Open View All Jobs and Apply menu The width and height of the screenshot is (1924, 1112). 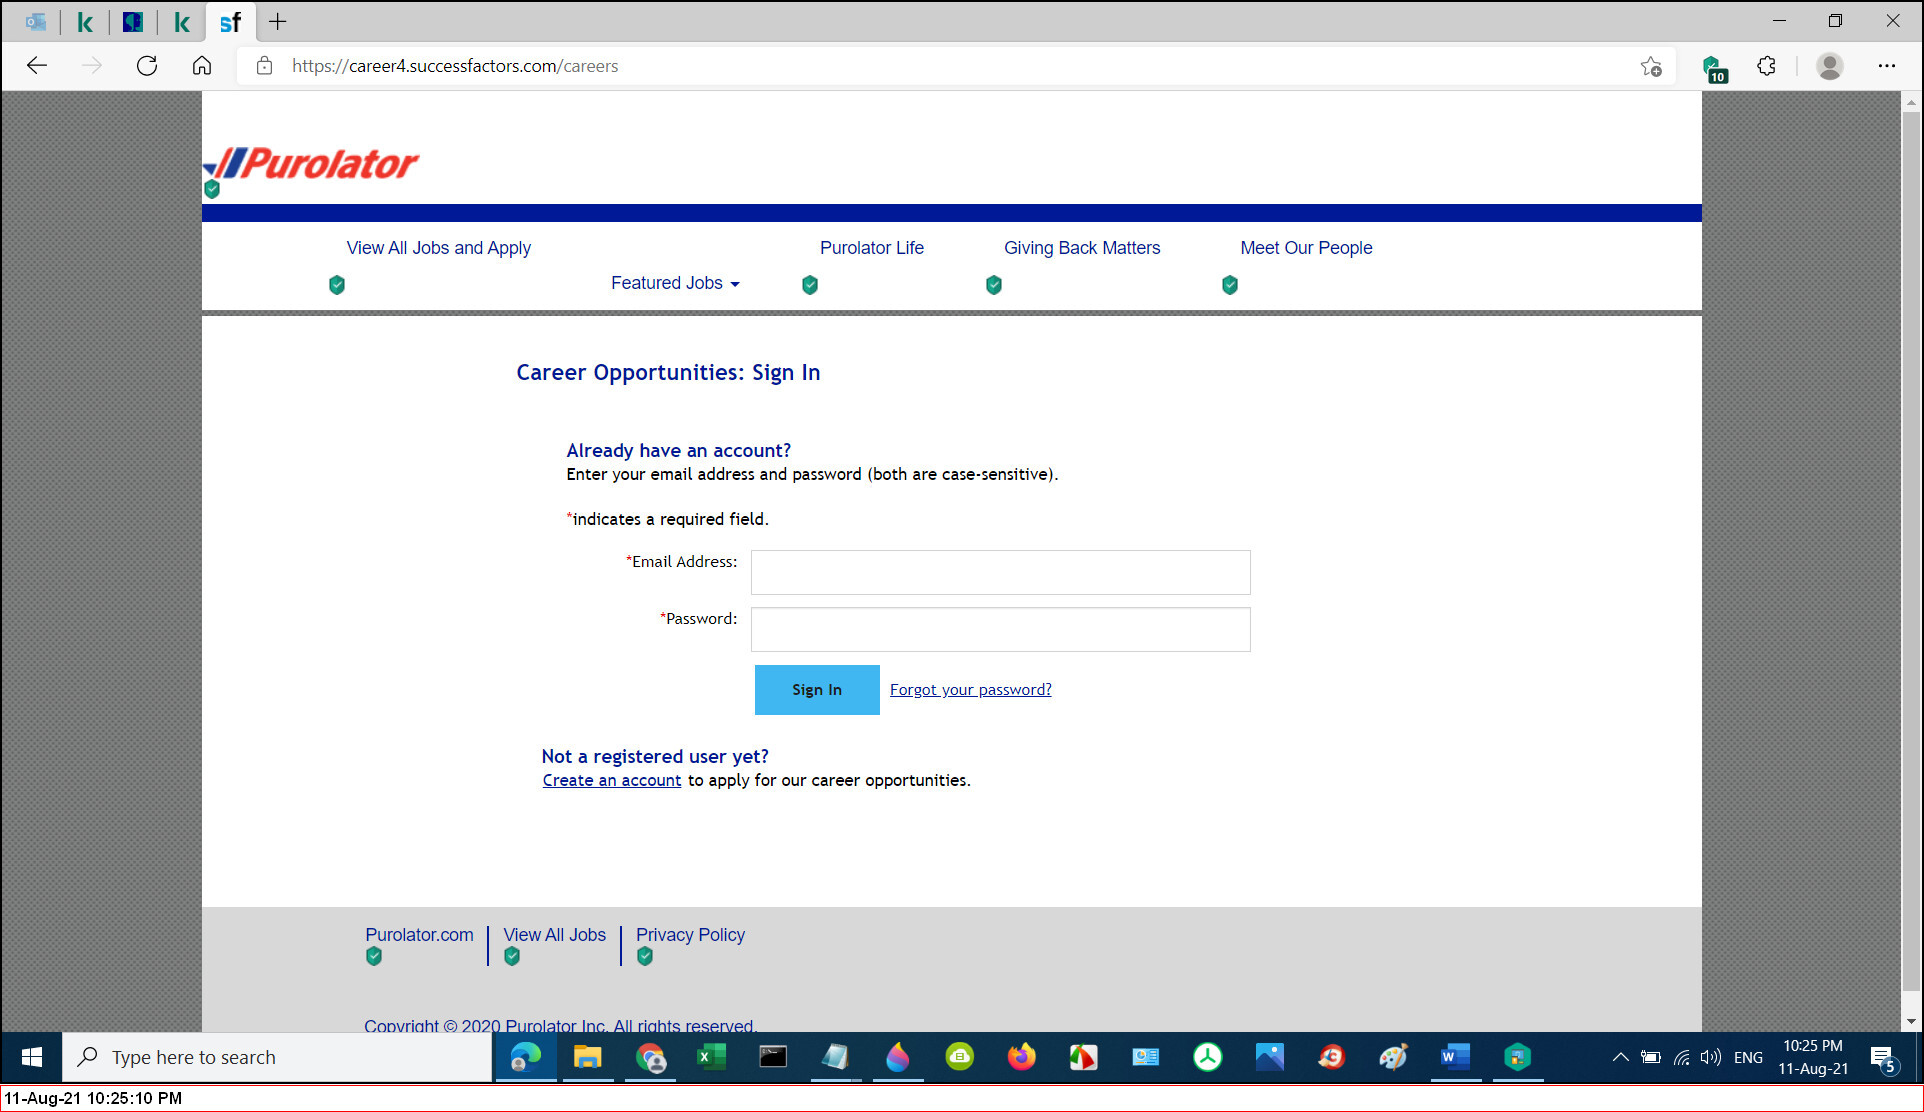(438, 248)
